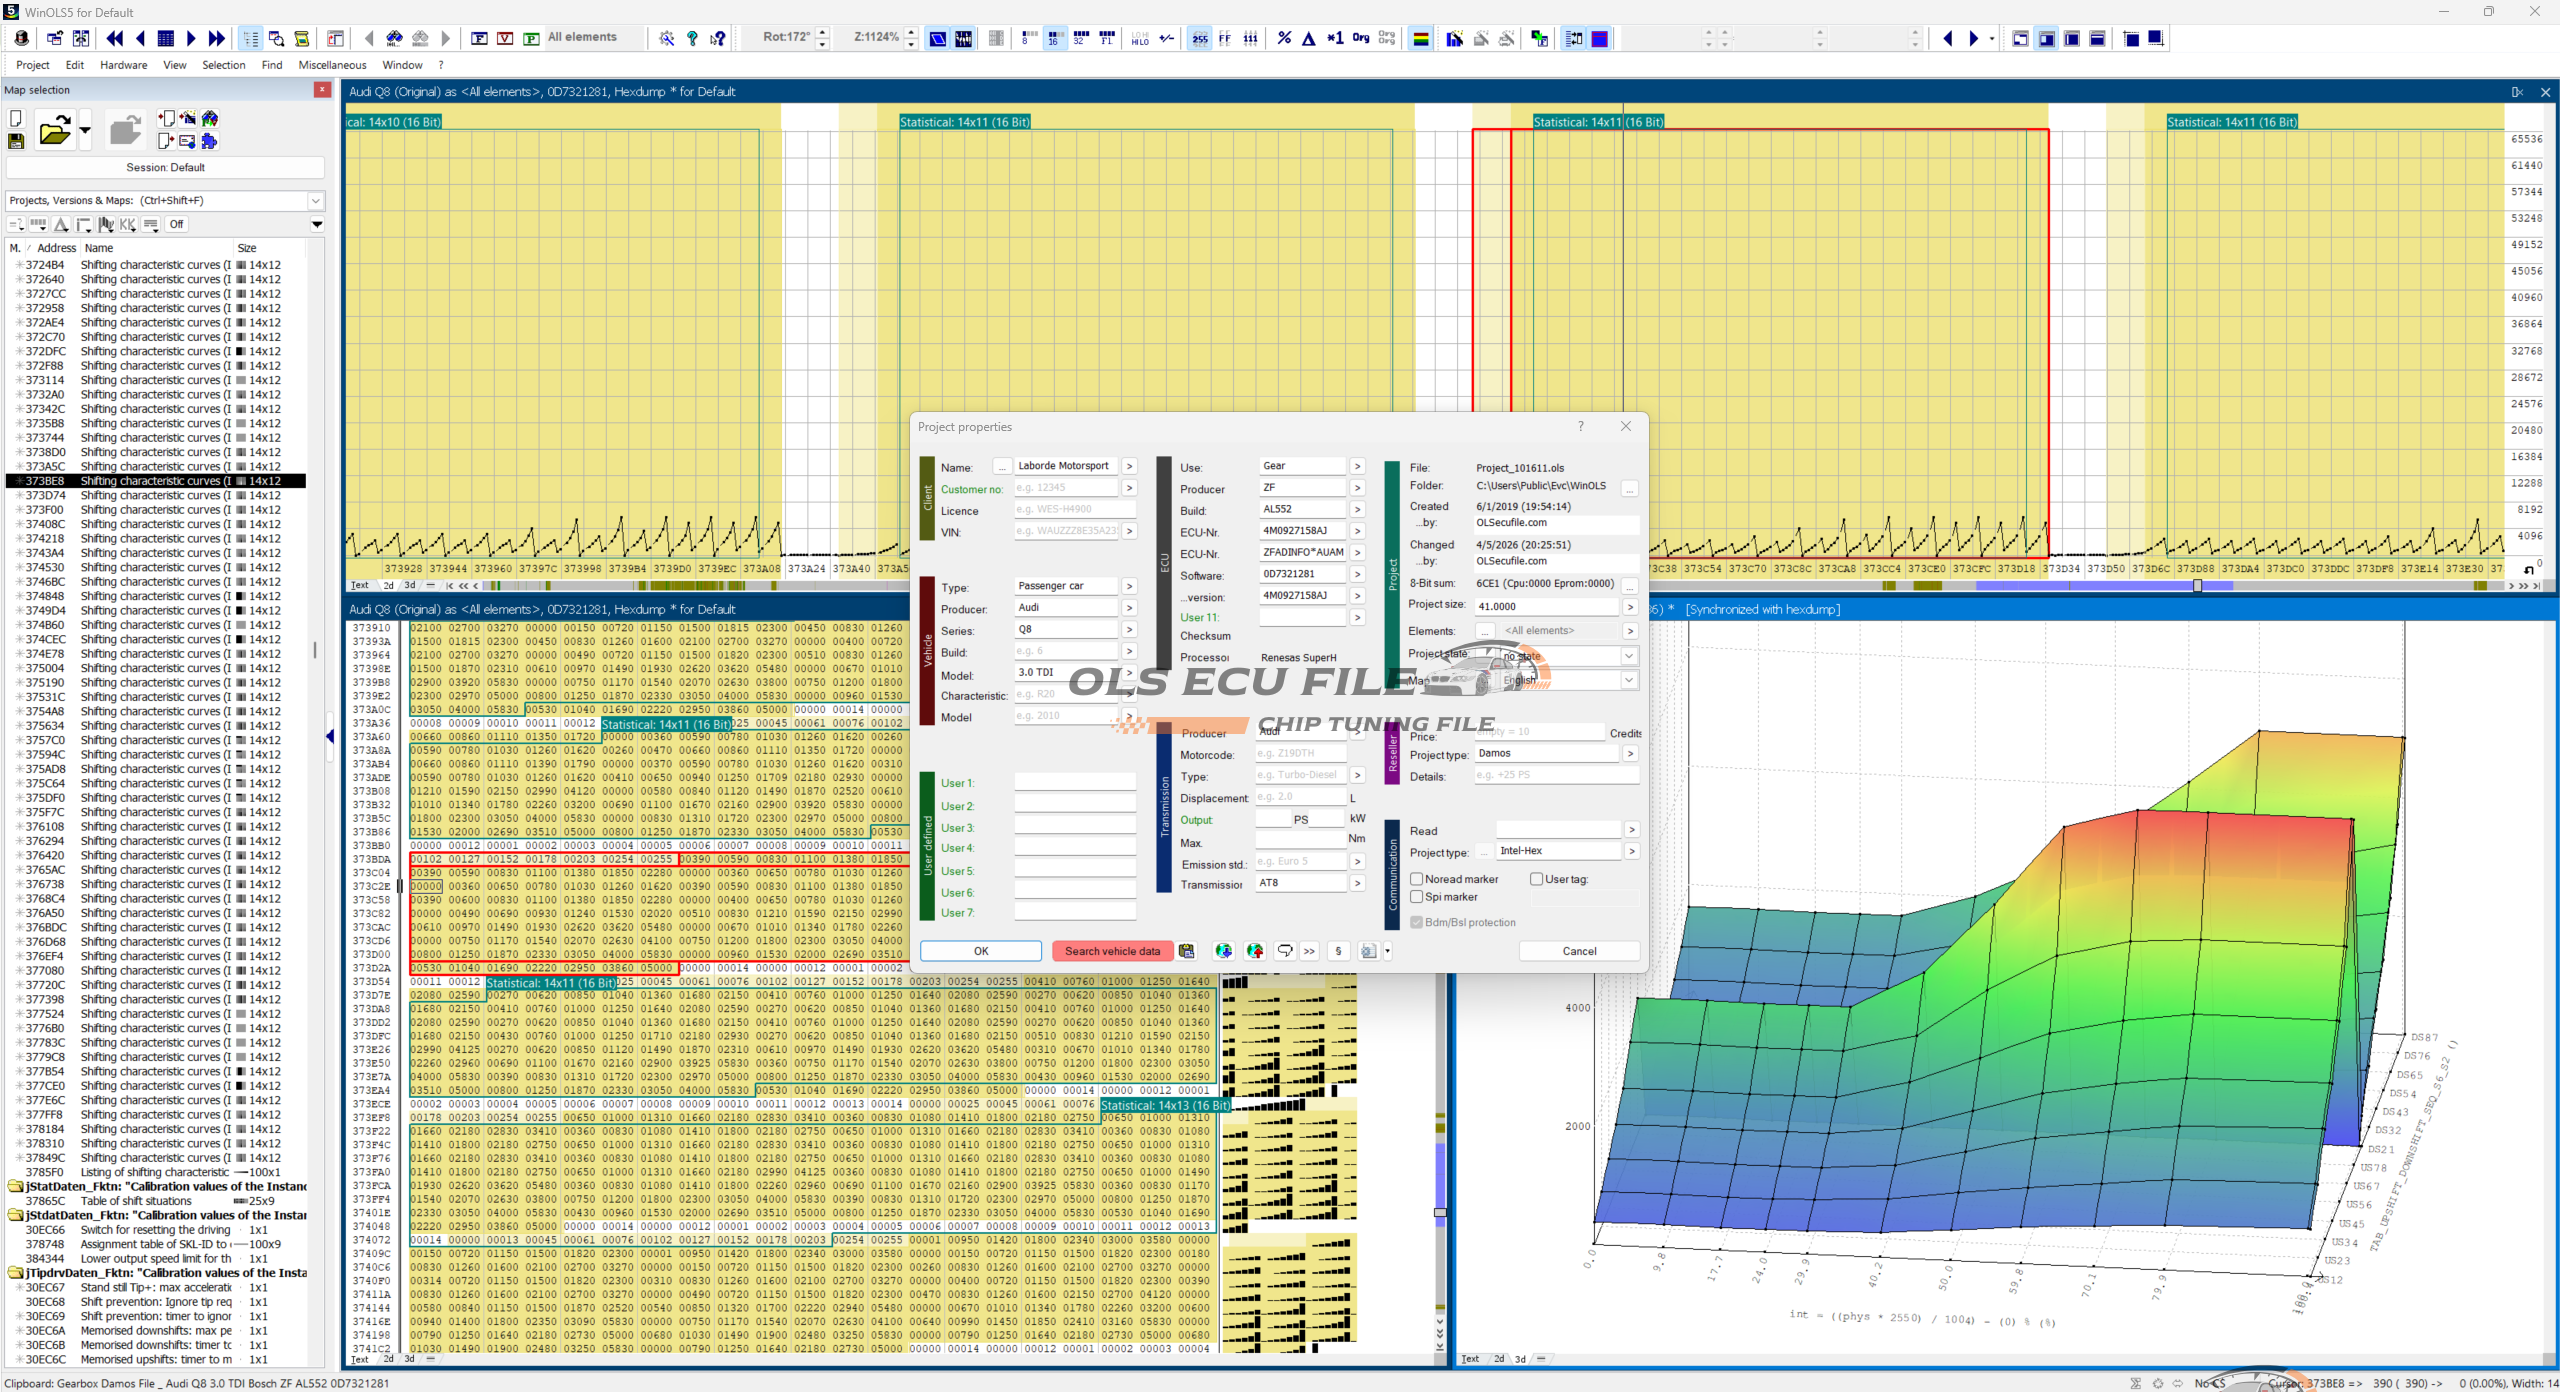Click the 16-bit display mode icon

[x=1053, y=38]
